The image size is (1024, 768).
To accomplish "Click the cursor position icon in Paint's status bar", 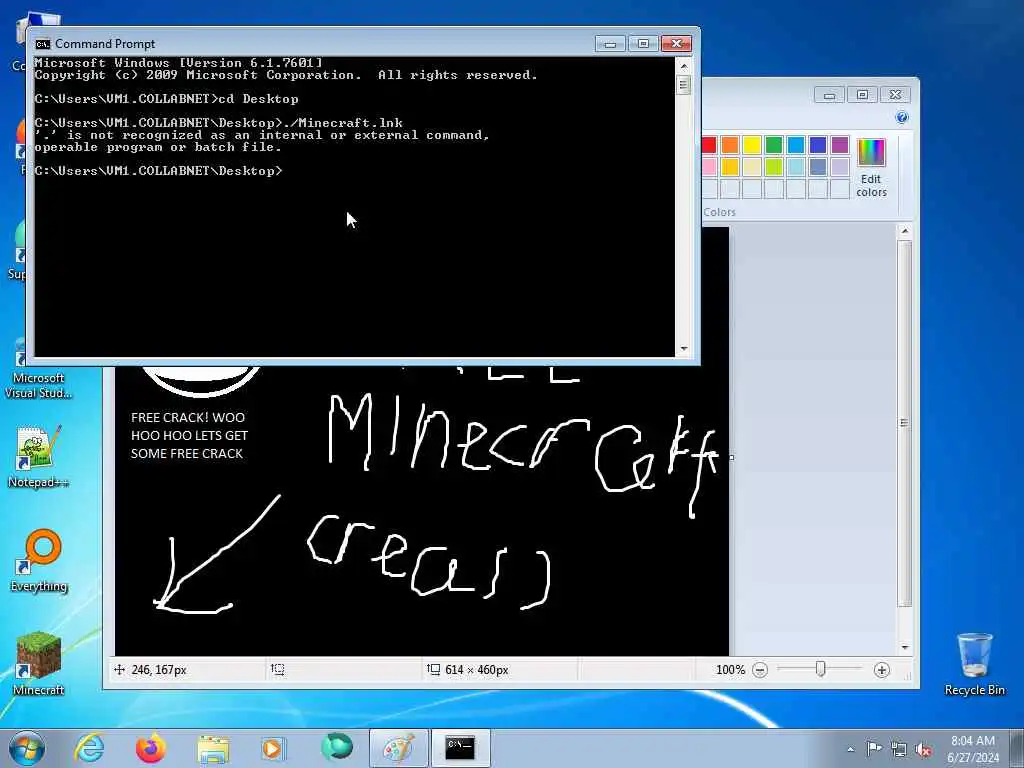I will 120,669.
